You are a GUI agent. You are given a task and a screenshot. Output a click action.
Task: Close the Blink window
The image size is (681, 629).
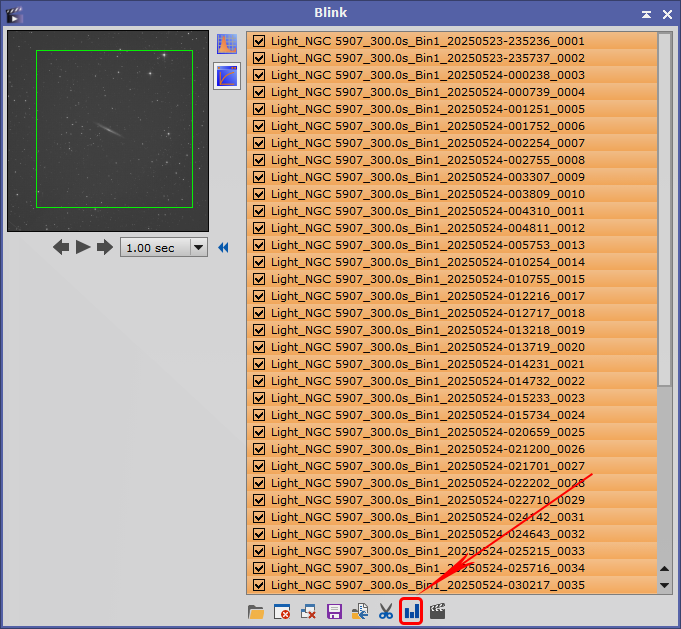tap(668, 15)
